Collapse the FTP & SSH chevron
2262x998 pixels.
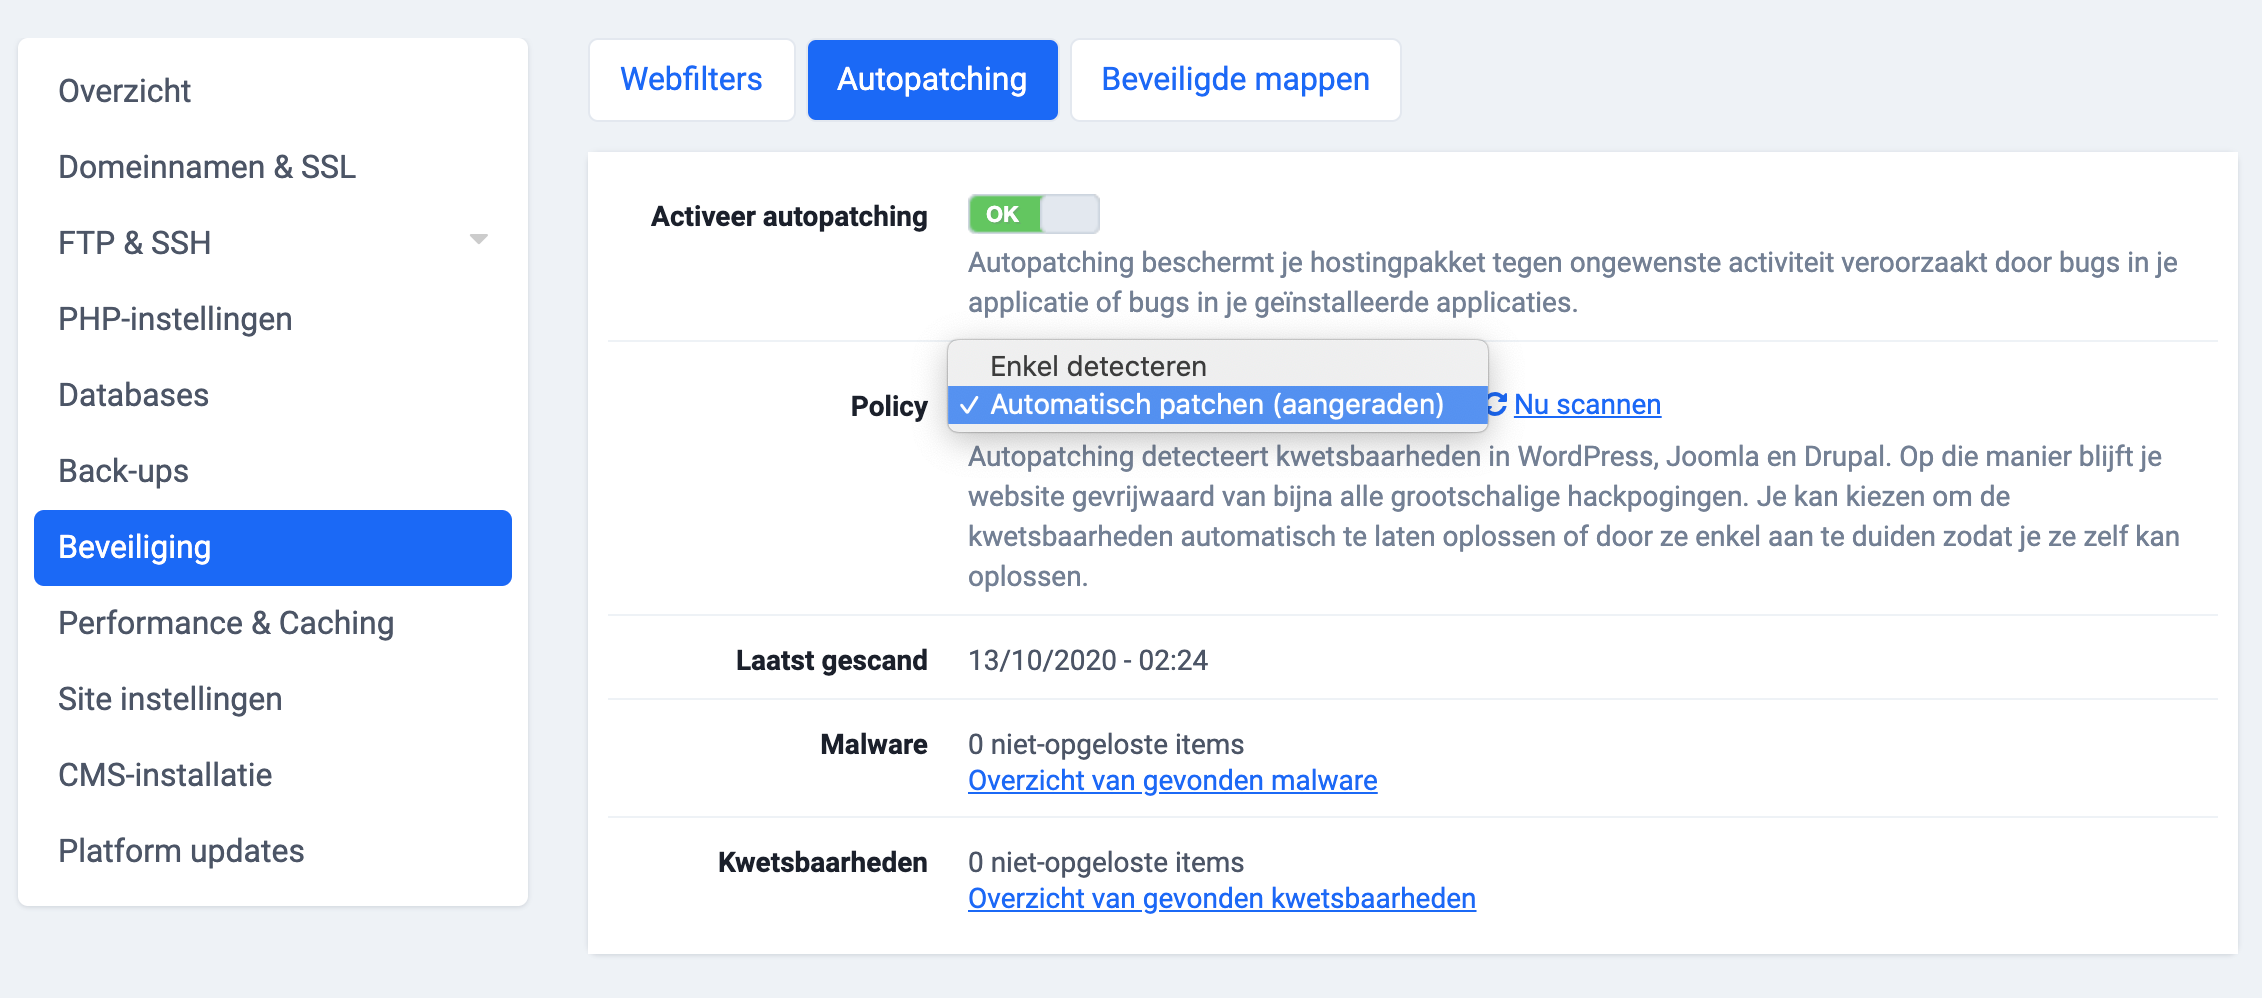click(x=479, y=238)
